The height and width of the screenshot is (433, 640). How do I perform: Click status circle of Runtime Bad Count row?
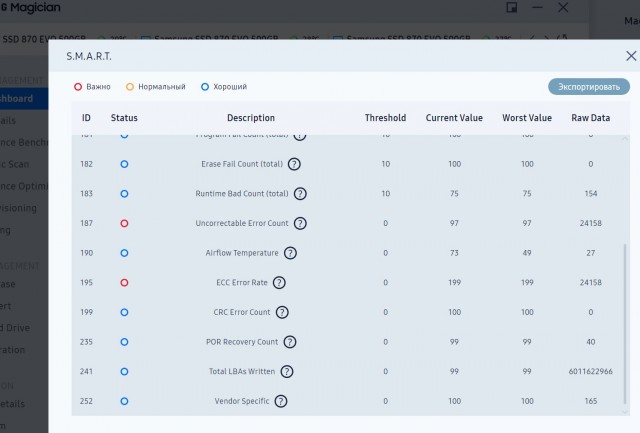[x=124, y=194]
